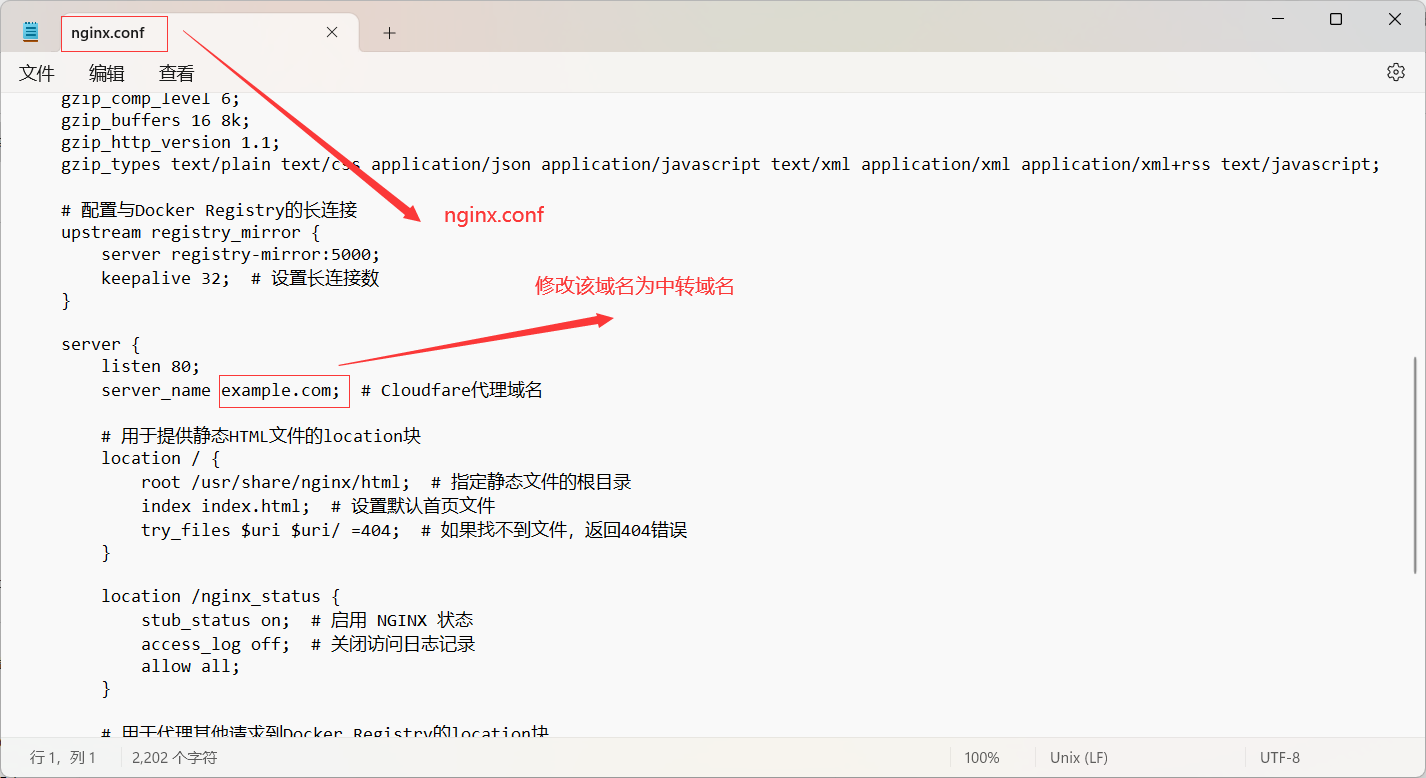Screen dimensions: 1426x778
Task: Click the comment '# 用于提供静态HTML文件的location块'
Action: [261, 436]
